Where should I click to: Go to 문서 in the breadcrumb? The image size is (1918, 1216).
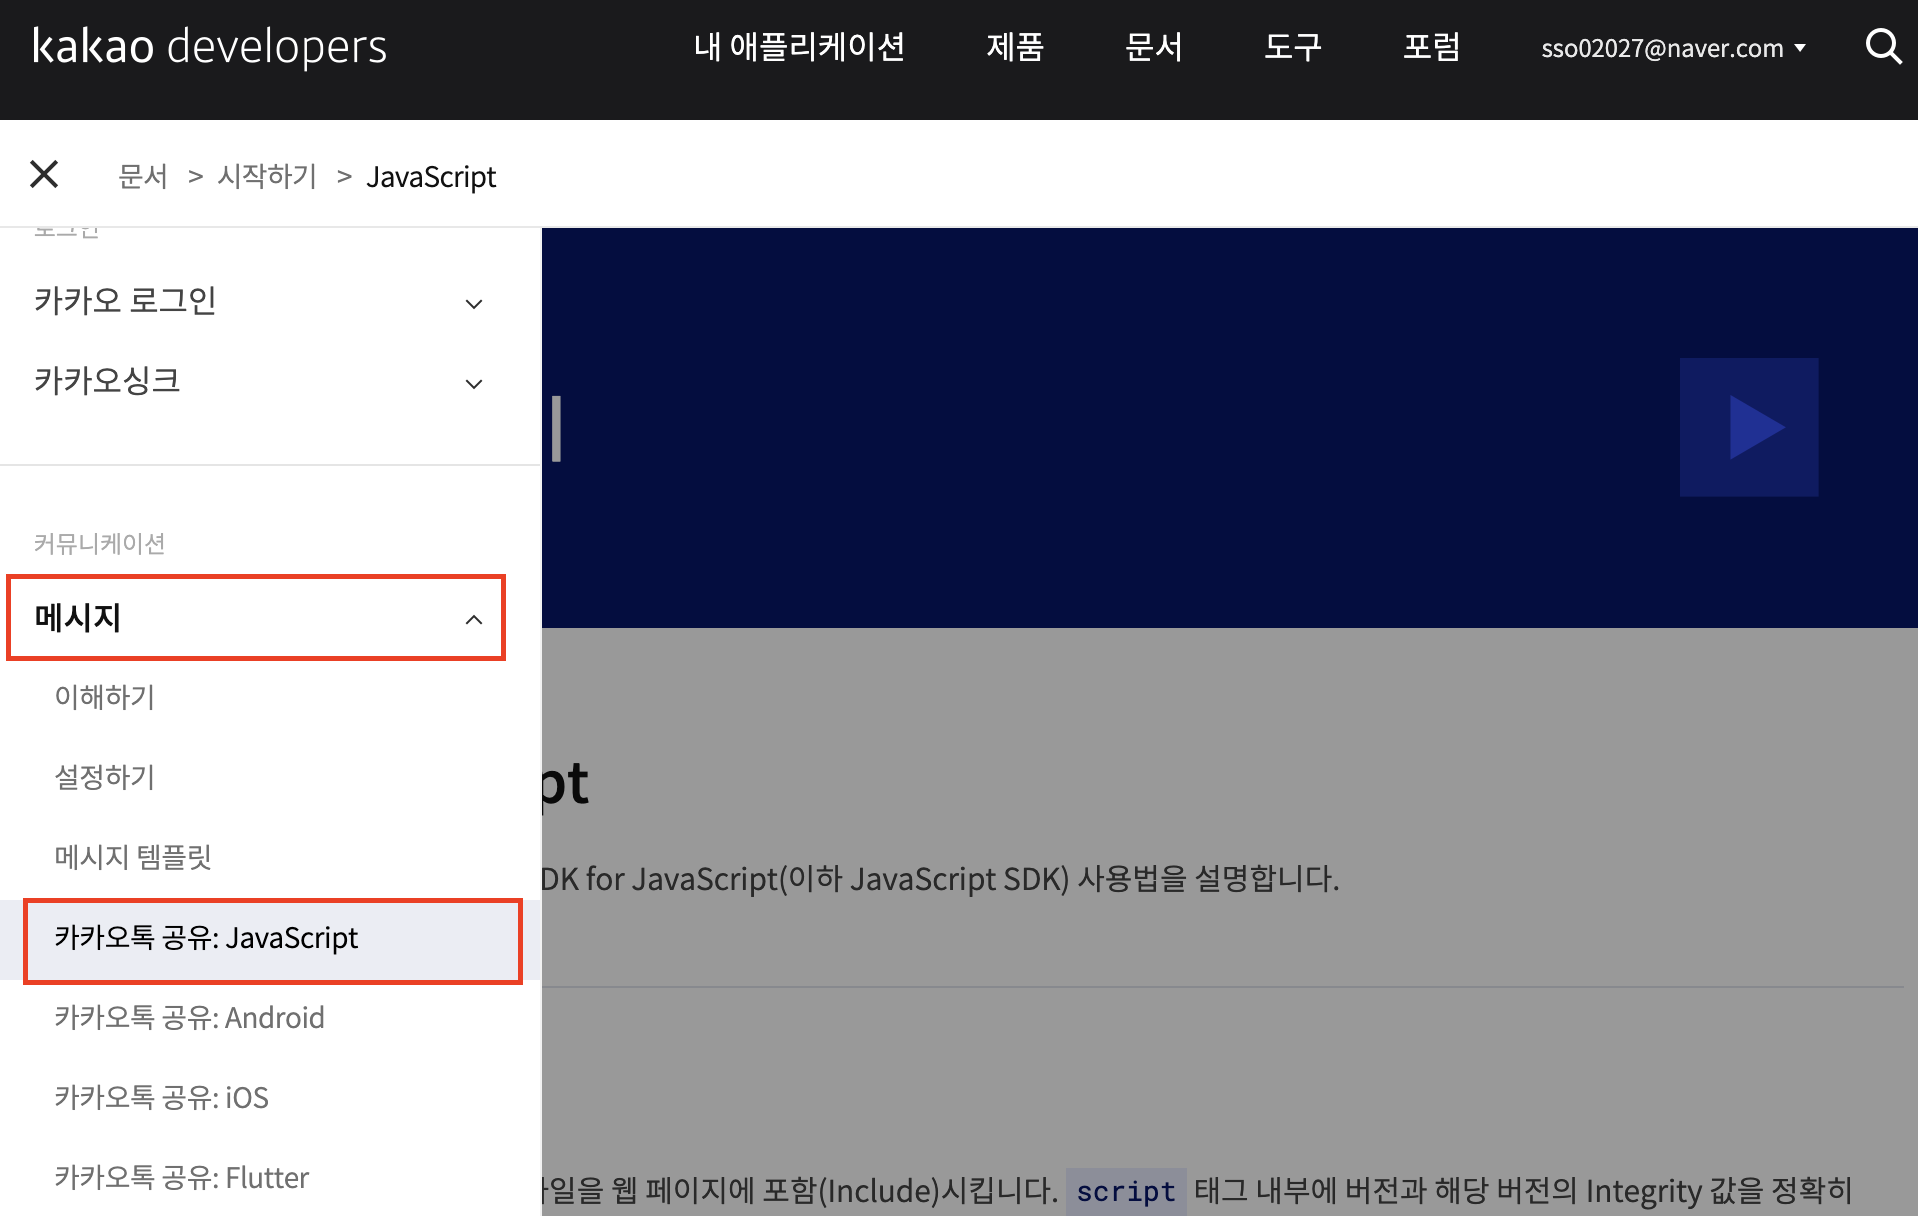[143, 176]
